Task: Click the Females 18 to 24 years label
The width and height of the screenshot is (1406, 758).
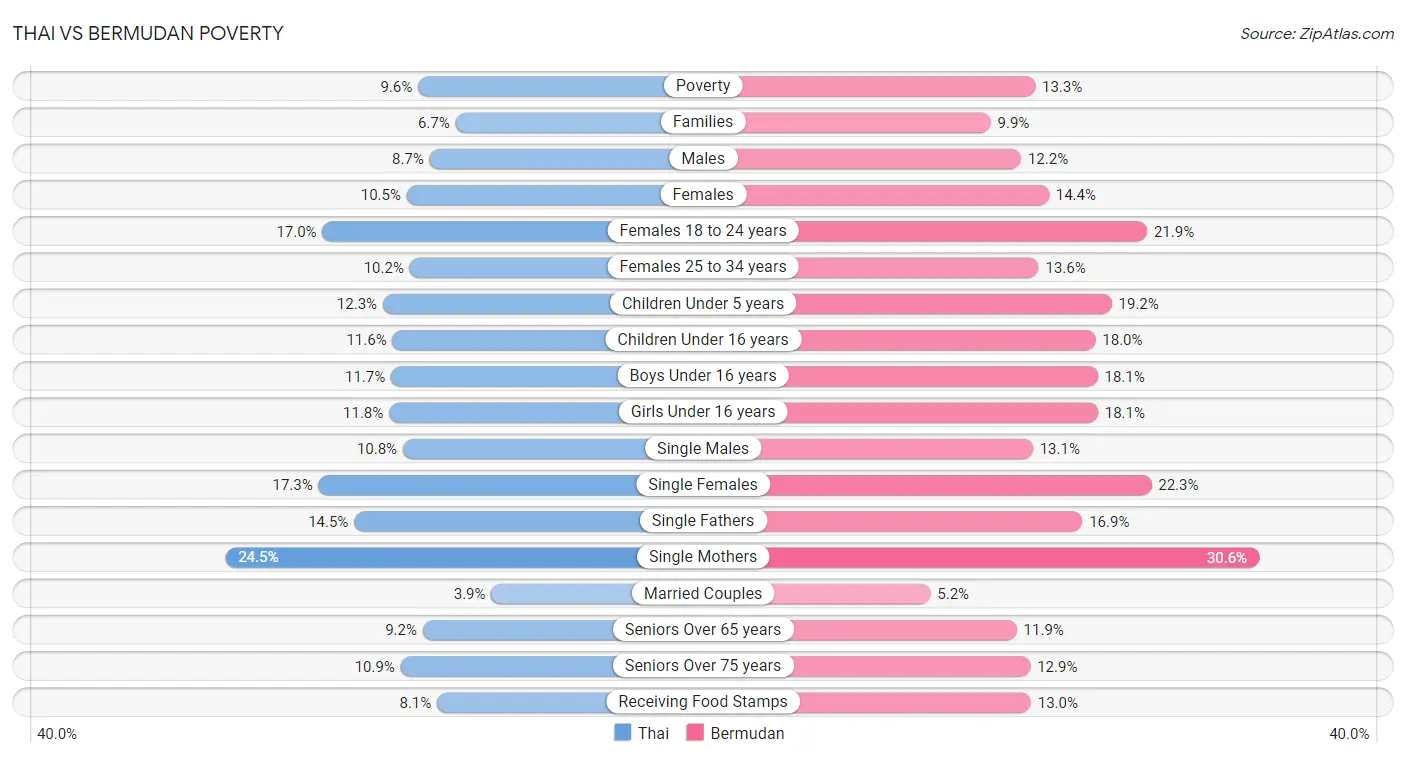Action: pos(703,231)
